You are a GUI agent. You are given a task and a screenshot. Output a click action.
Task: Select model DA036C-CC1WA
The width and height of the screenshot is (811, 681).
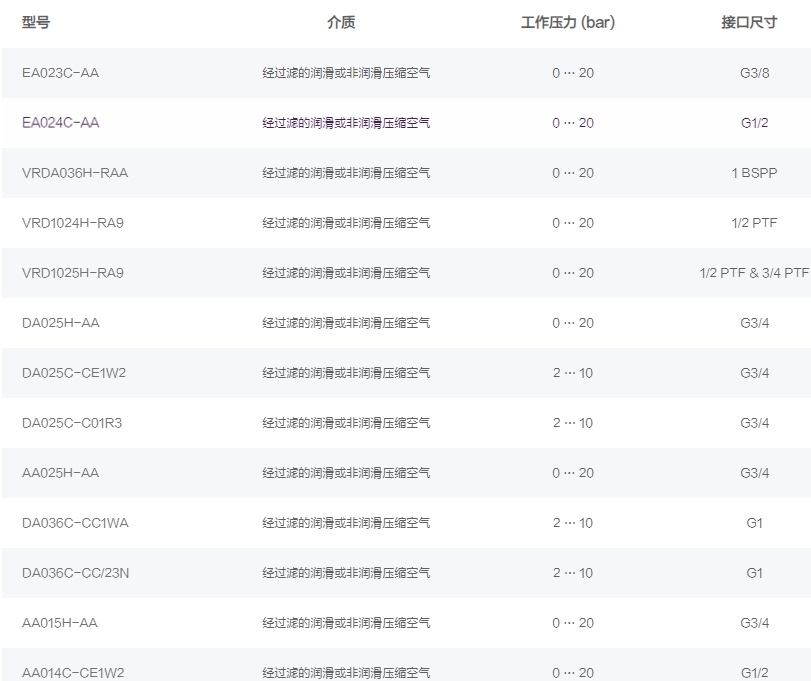click(75, 523)
